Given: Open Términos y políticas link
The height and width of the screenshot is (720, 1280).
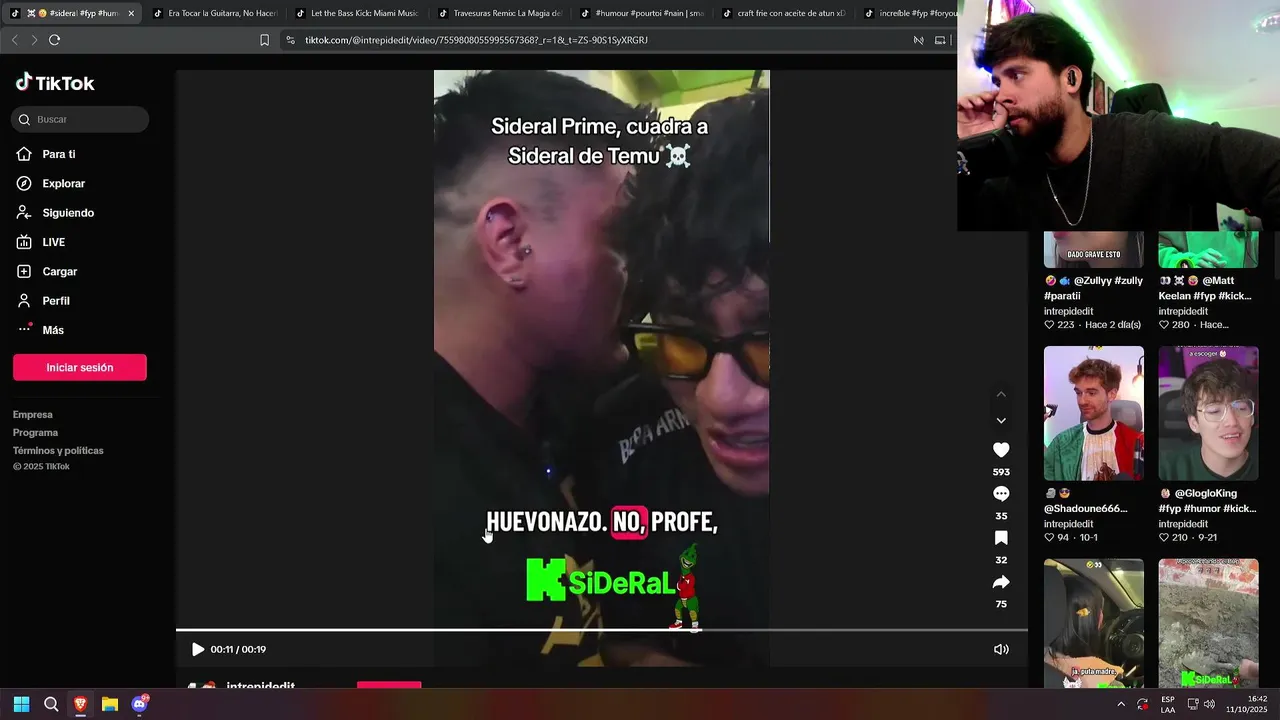Looking at the screenshot, I should (x=58, y=451).
